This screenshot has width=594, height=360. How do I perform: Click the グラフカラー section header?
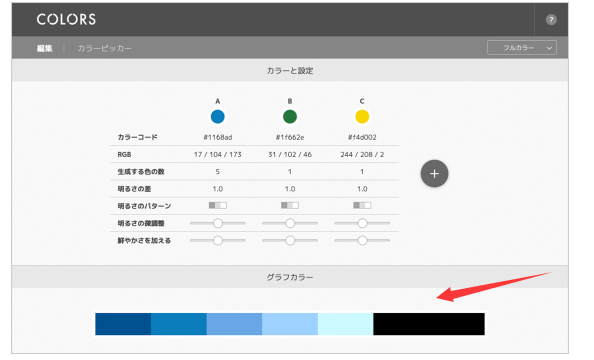pos(290,277)
